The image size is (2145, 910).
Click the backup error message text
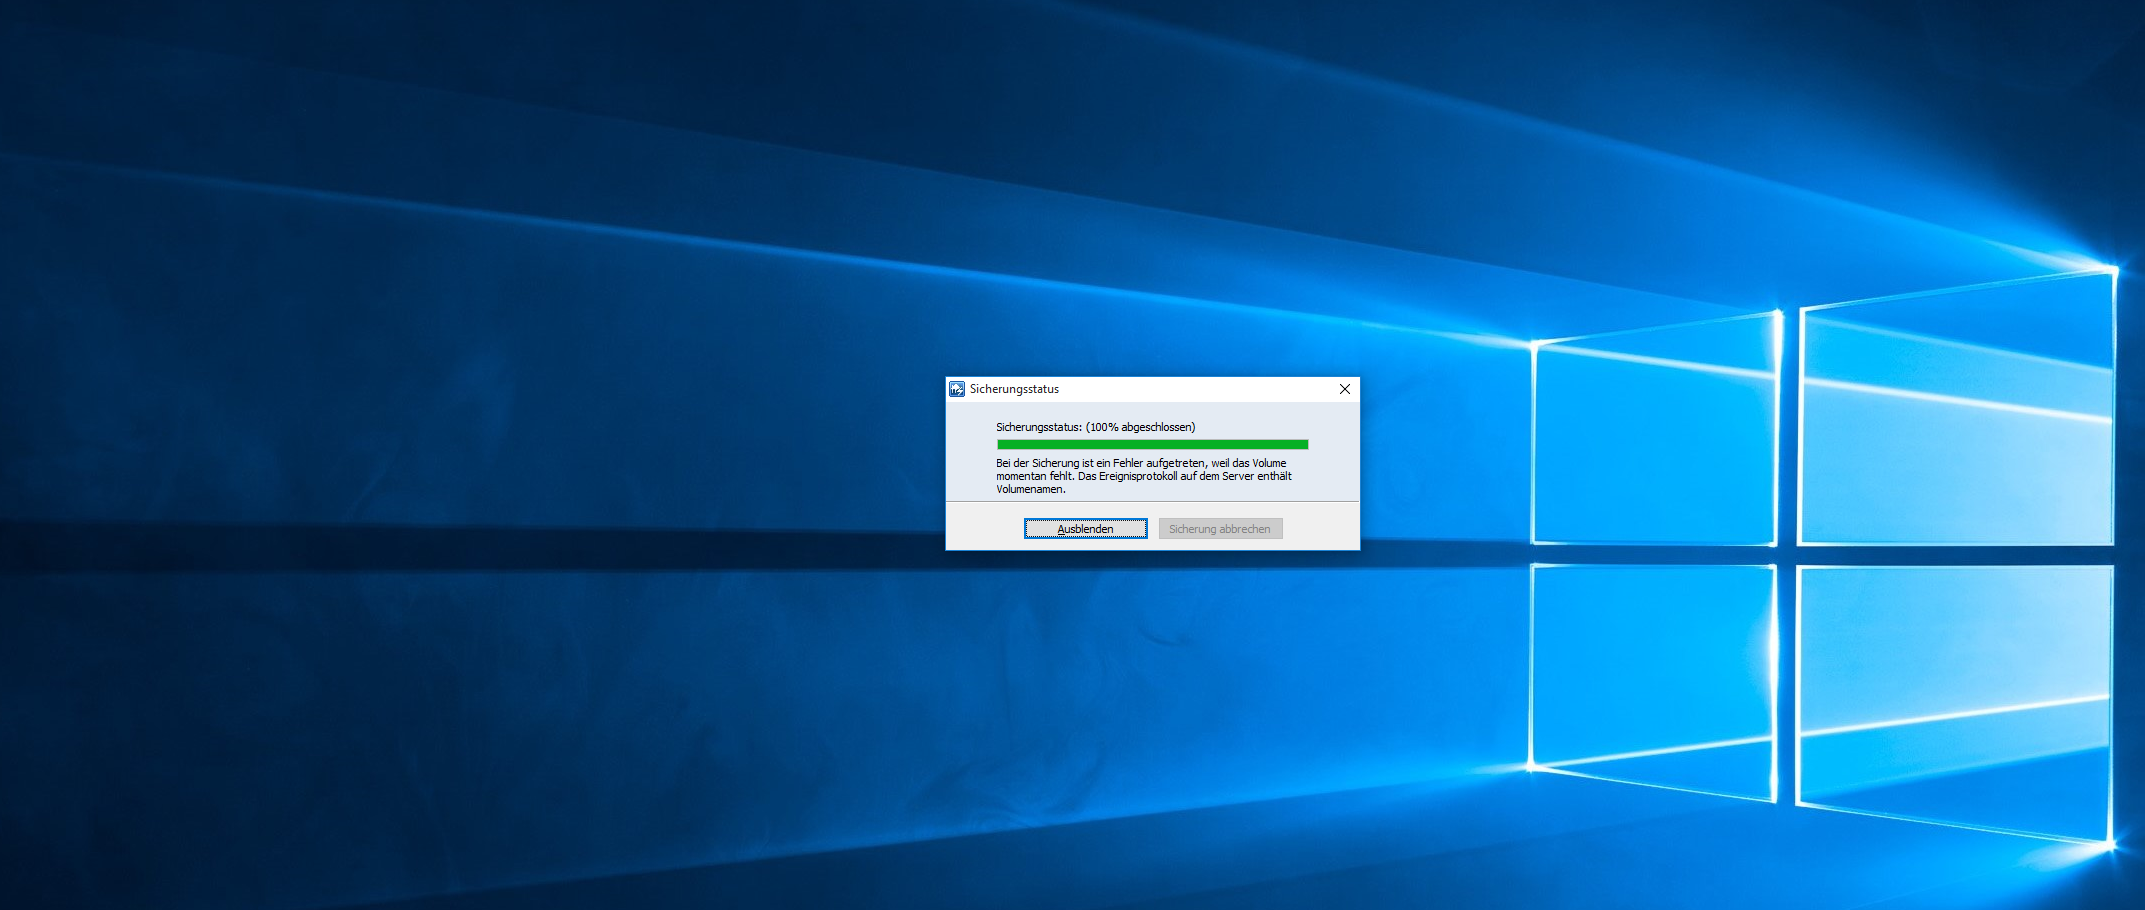coord(1143,476)
